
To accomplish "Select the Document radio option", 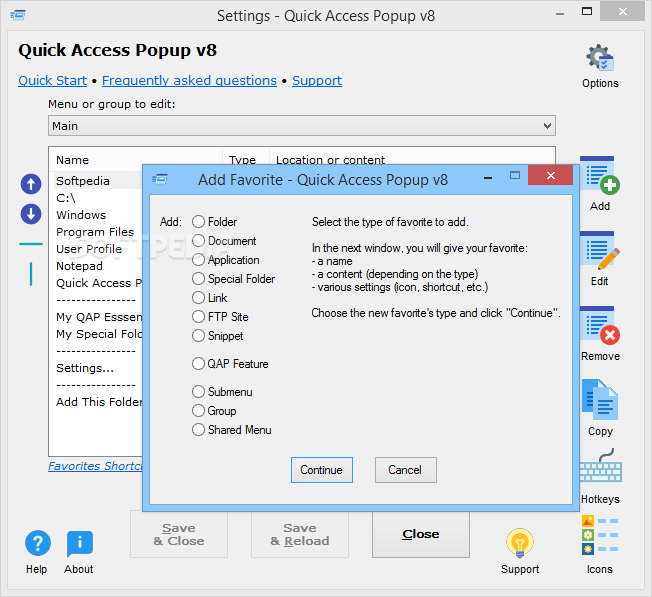I will [x=198, y=241].
